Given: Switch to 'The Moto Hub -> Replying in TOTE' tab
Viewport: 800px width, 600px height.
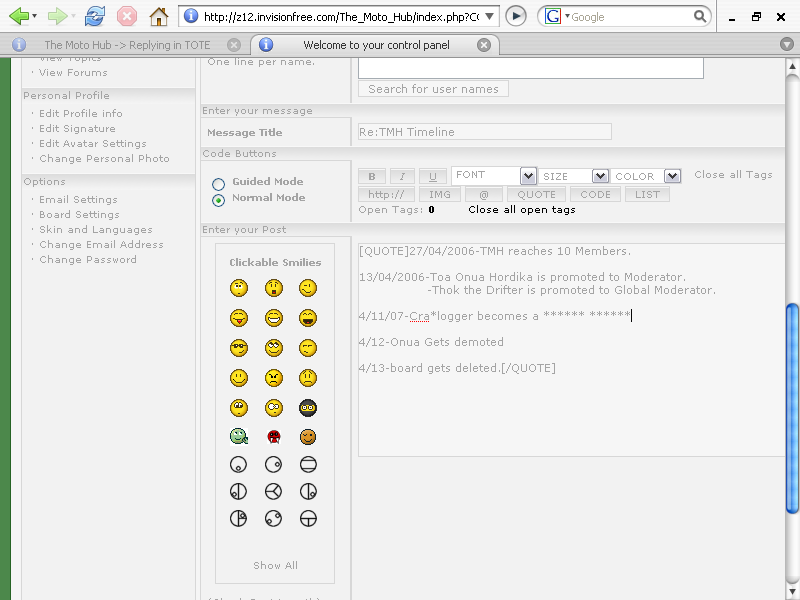Looking at the screenshot, I should click(127, 45).
